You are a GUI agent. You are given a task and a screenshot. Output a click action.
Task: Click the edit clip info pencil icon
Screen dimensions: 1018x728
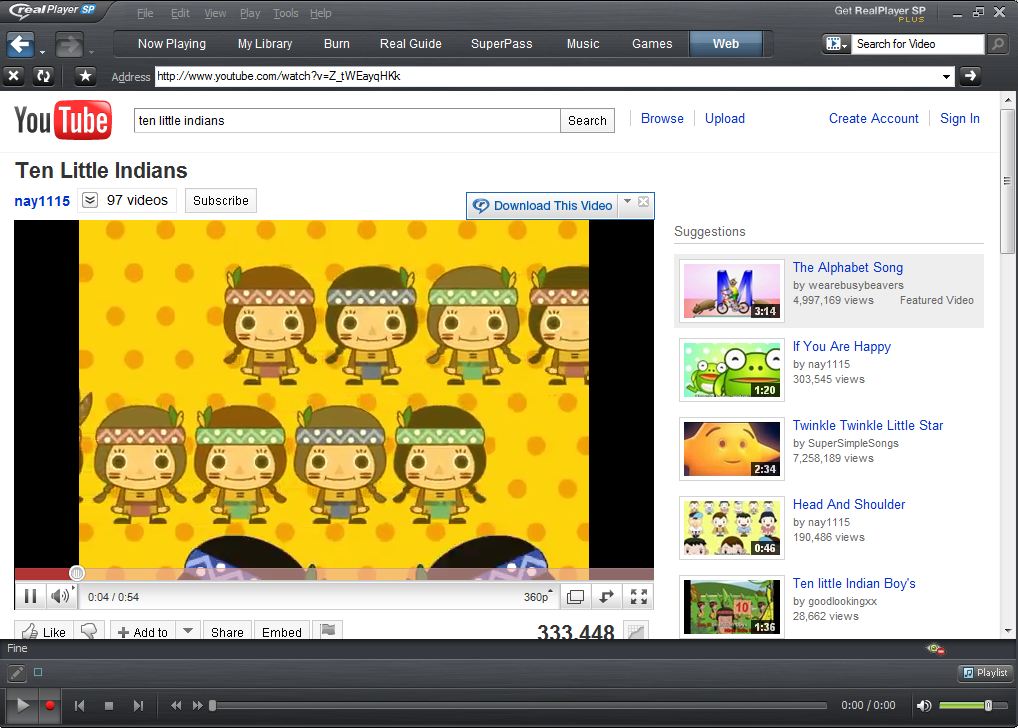coord(16,673)
